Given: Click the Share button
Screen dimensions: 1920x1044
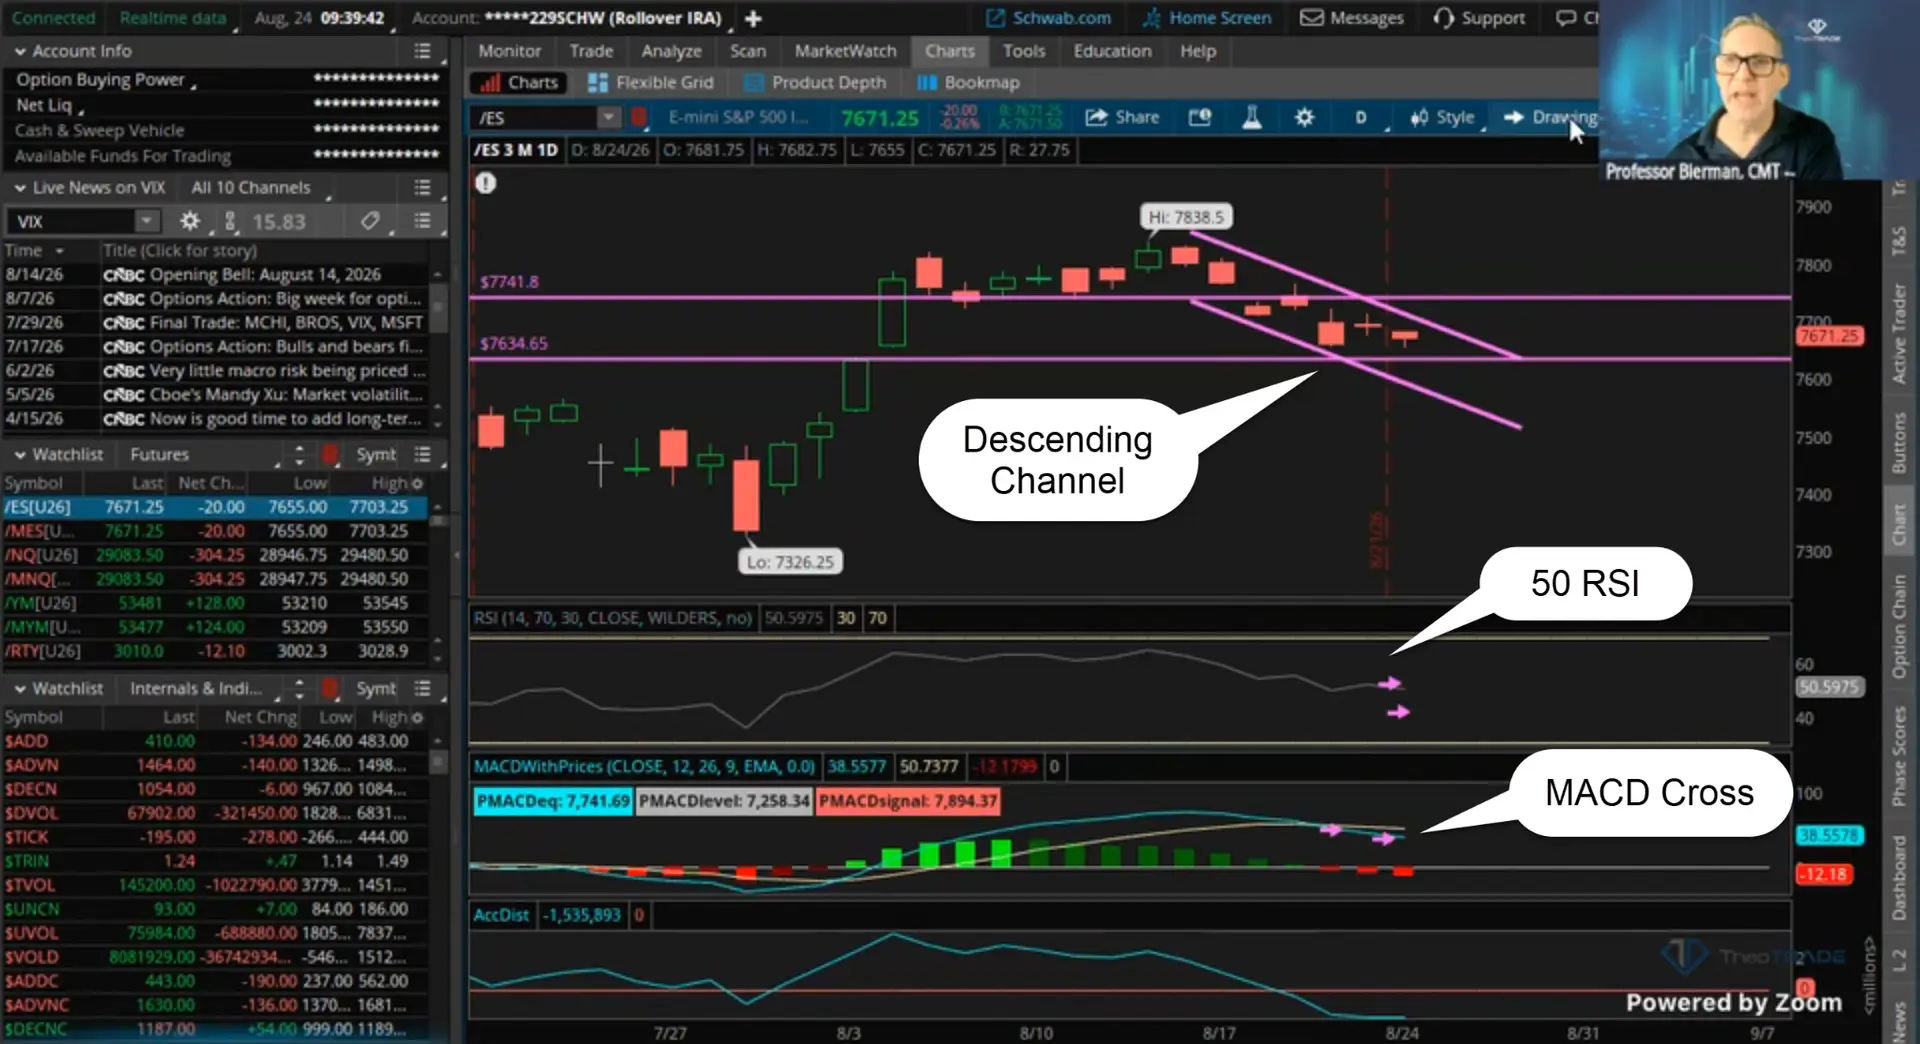Looking at the screenshot, I should [1123, 118].
